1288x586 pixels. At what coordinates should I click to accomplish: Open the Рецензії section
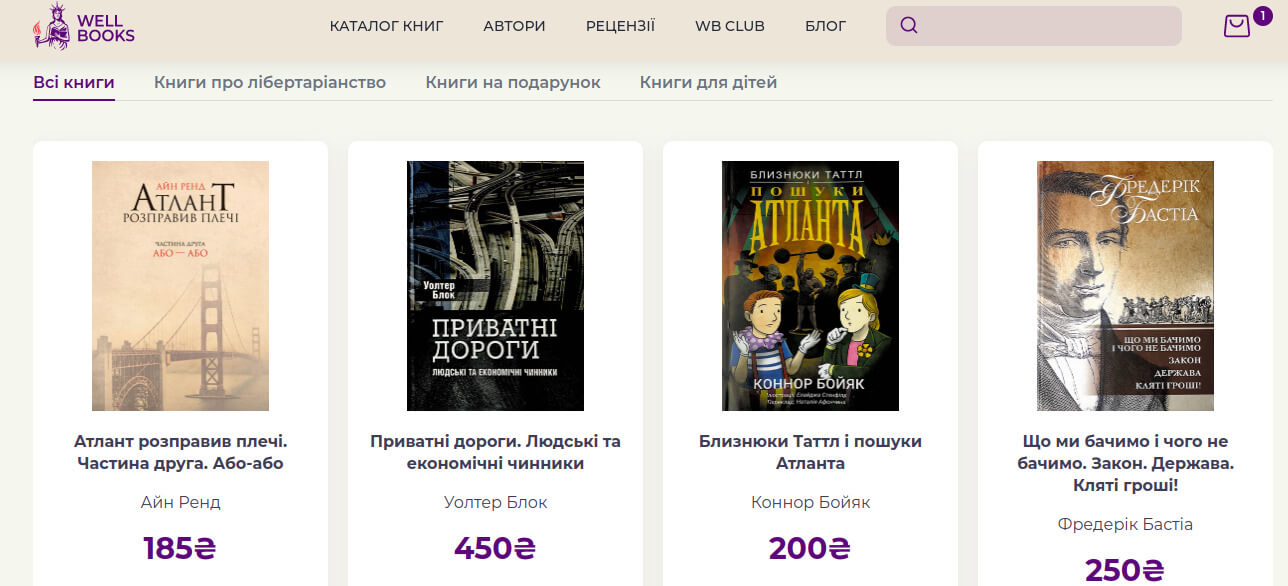[x=620, y=26]
